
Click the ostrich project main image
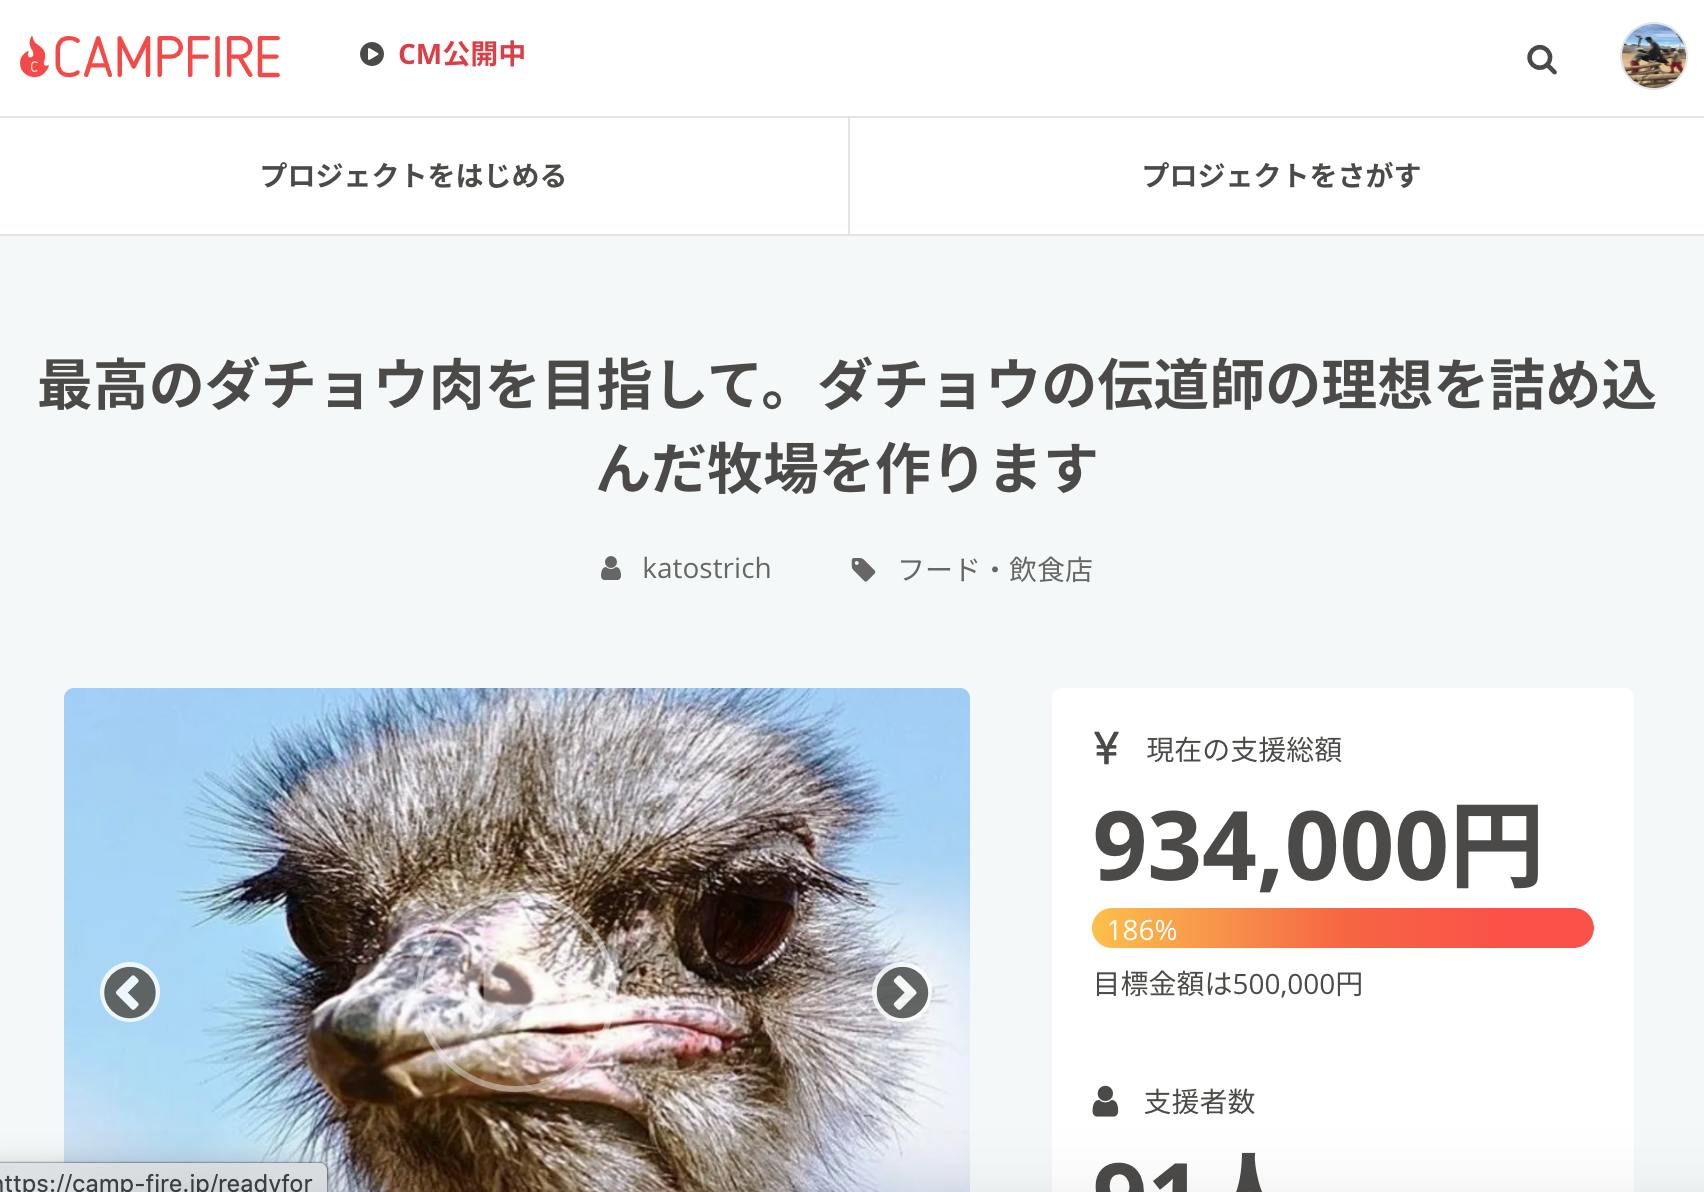coord(517,940)
